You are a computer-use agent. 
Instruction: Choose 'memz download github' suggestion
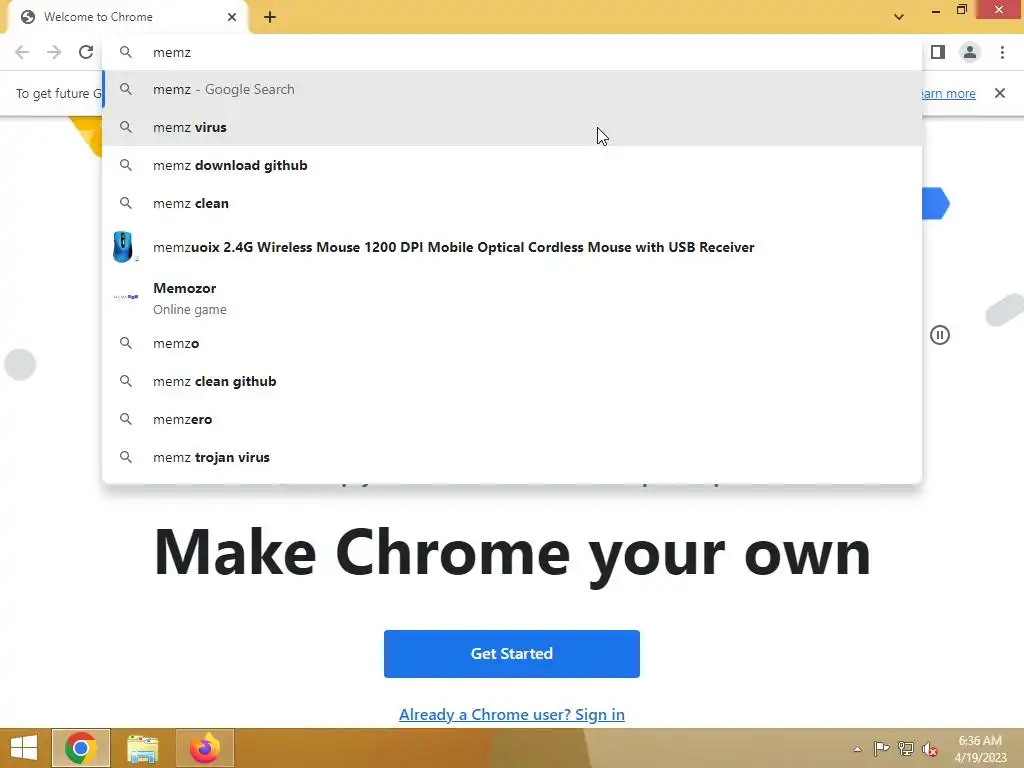click(x=513, y=165)
